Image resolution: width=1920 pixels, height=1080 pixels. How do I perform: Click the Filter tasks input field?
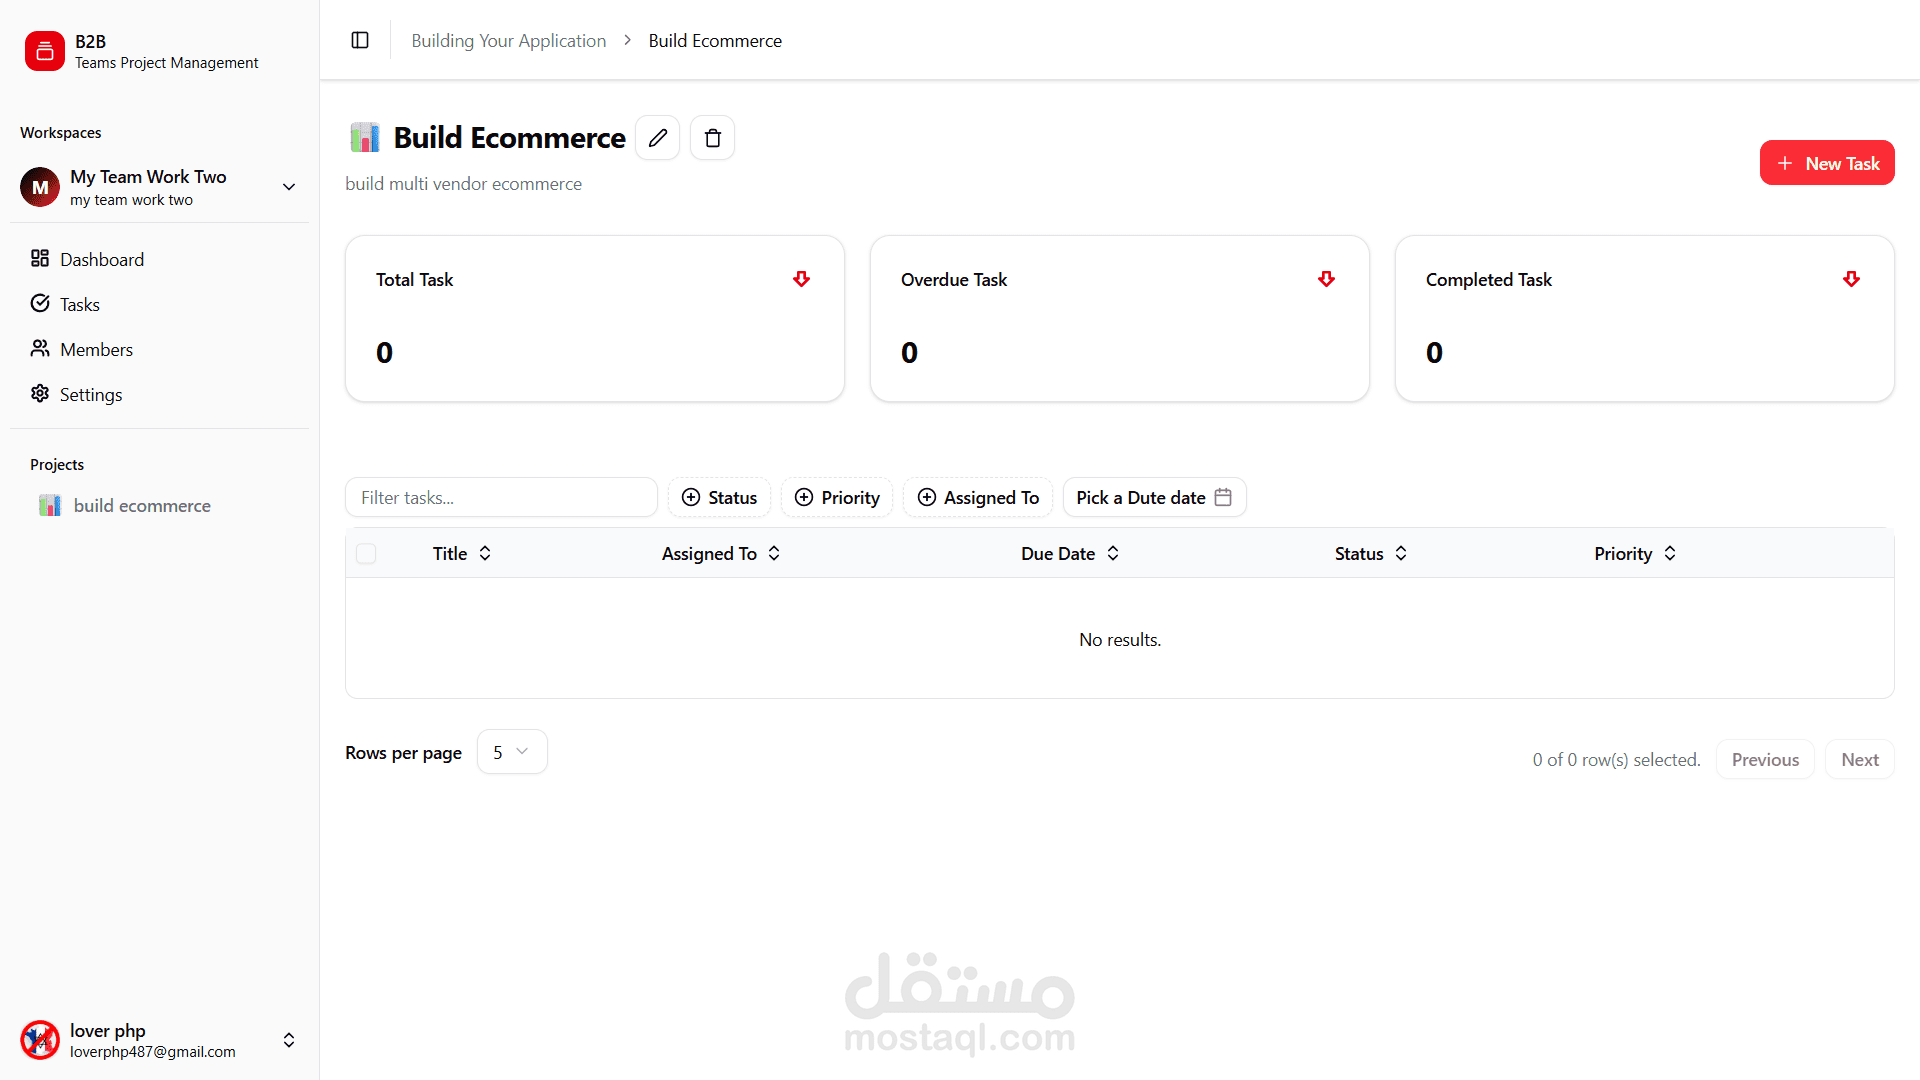[x=500, y=497]
